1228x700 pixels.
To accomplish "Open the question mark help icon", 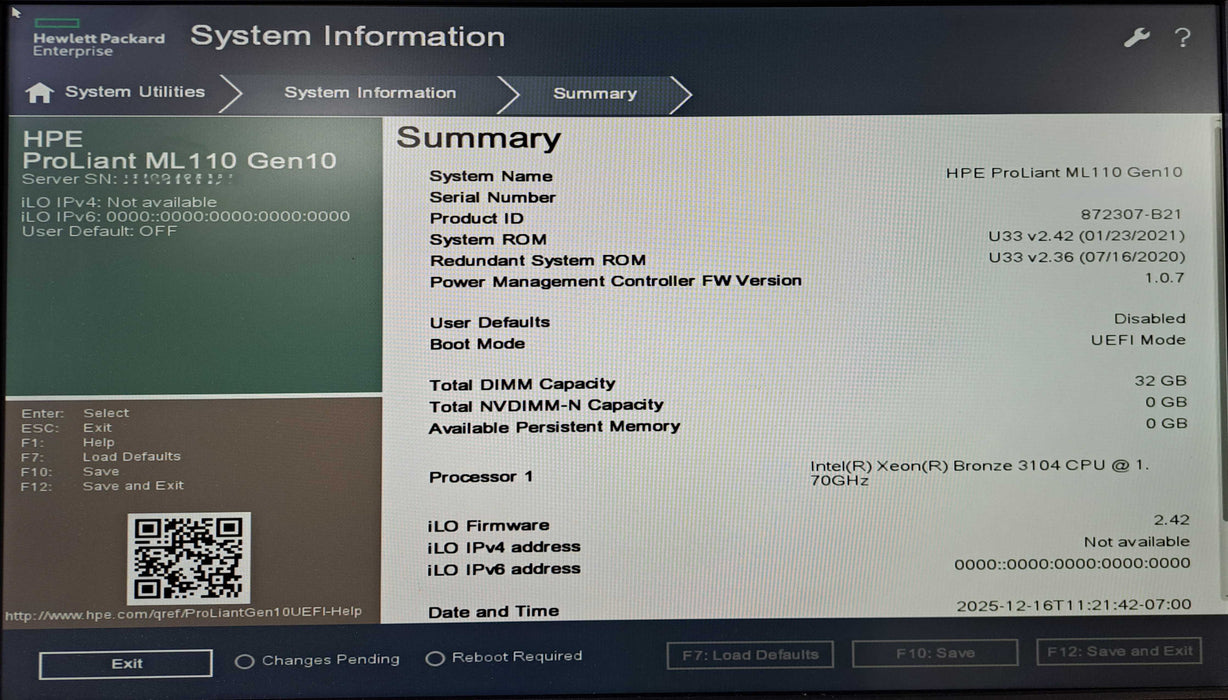I will click(x=1183, y=38).
